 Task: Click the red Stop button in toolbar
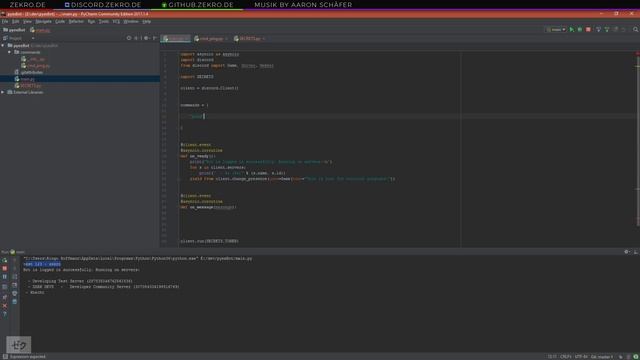click(588, 29)
